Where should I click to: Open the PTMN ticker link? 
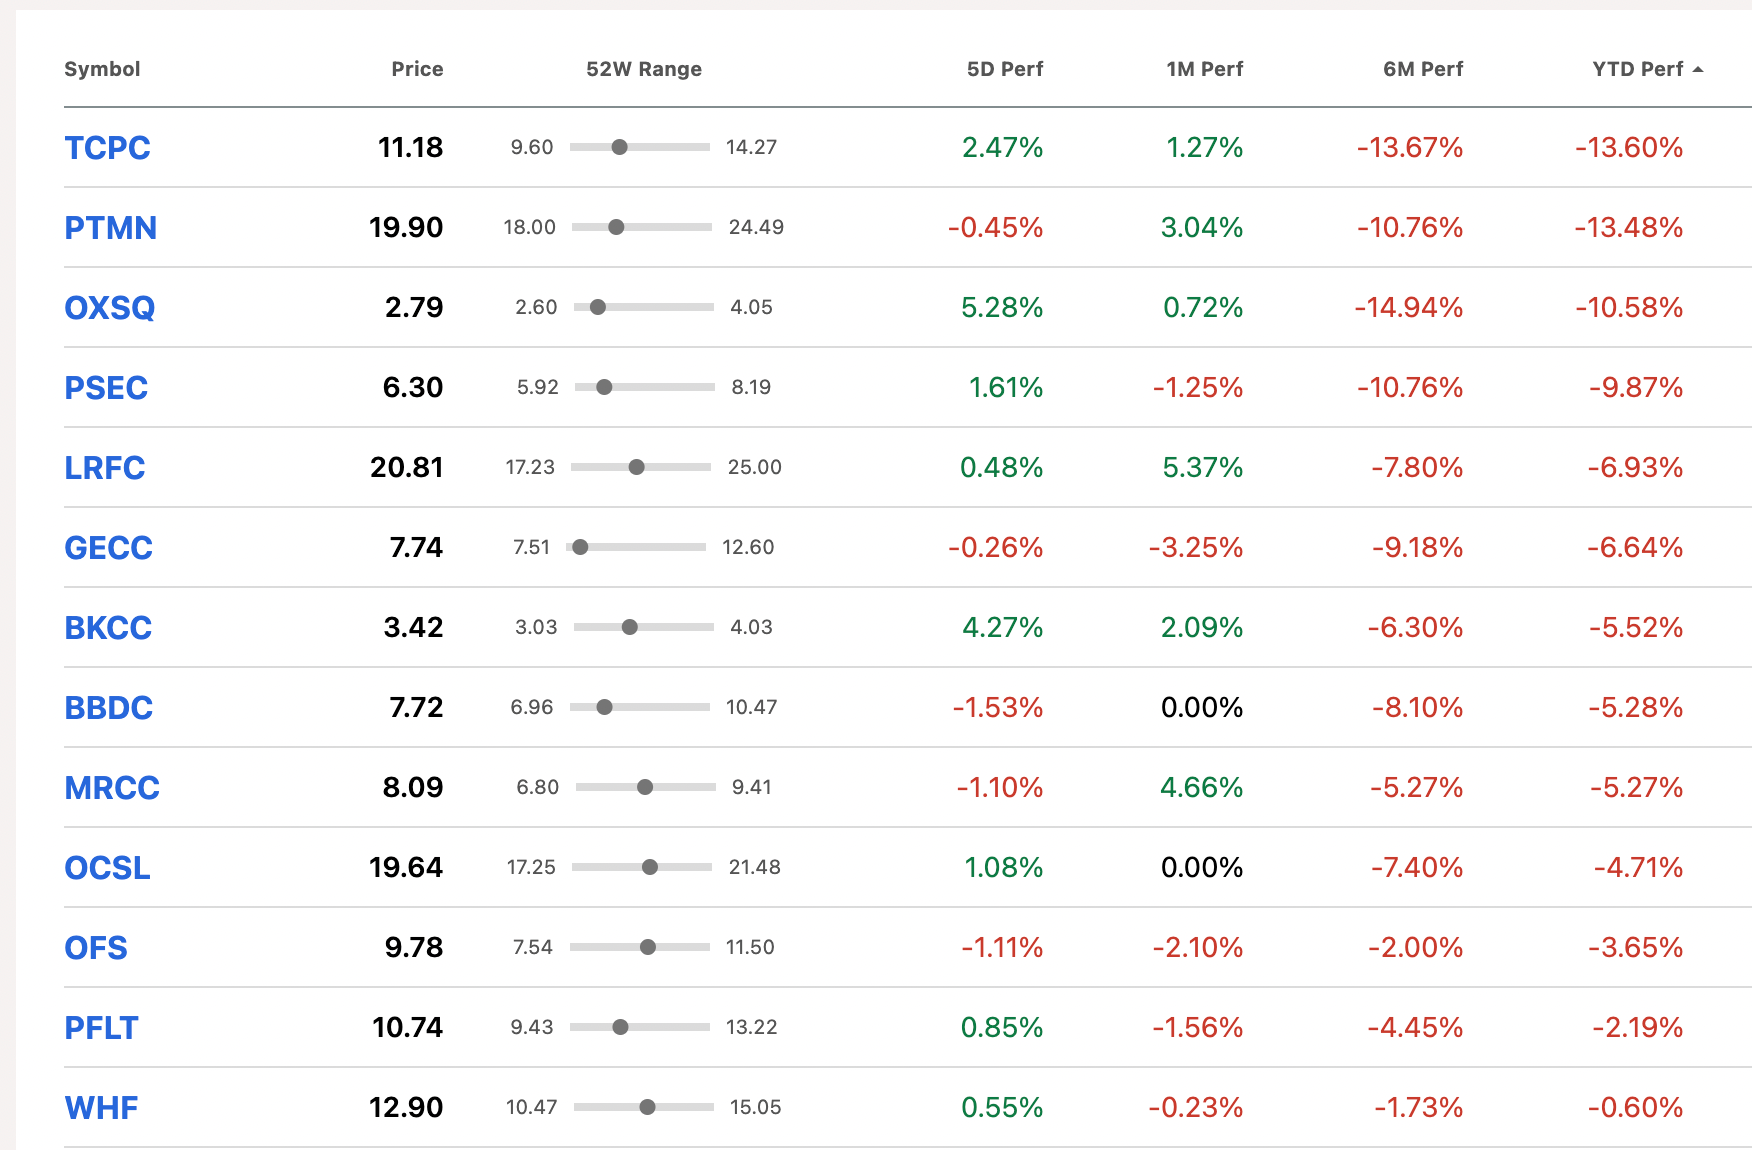click(x=110, y=228)
